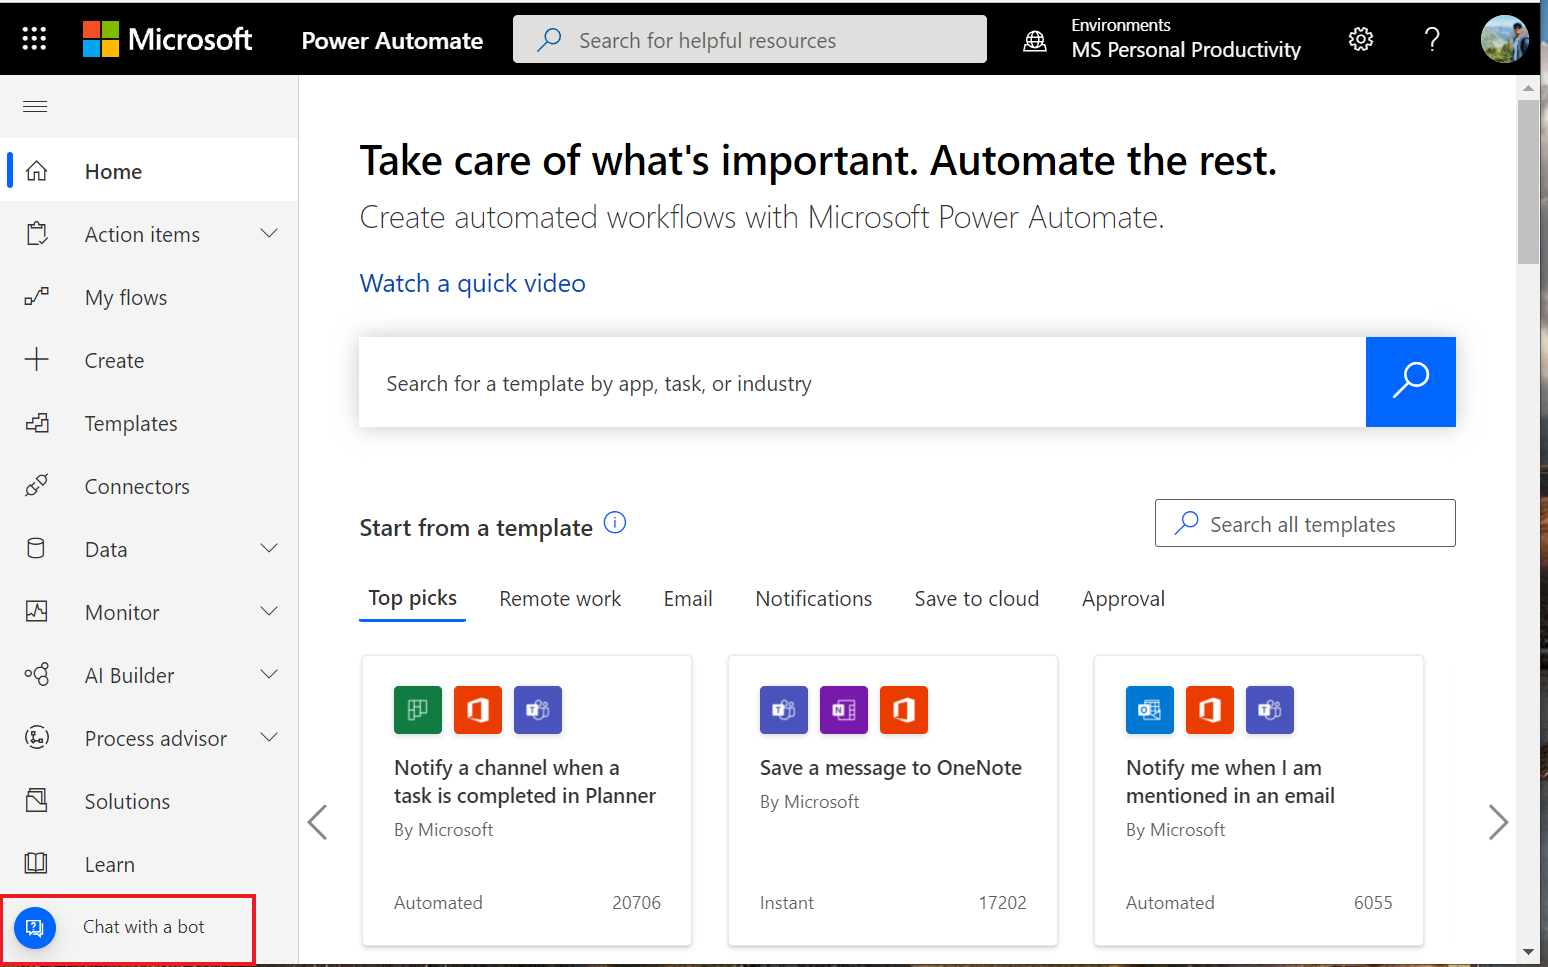Expand the Process advisor chevron
1548x967 pixels.
point(269,737)
